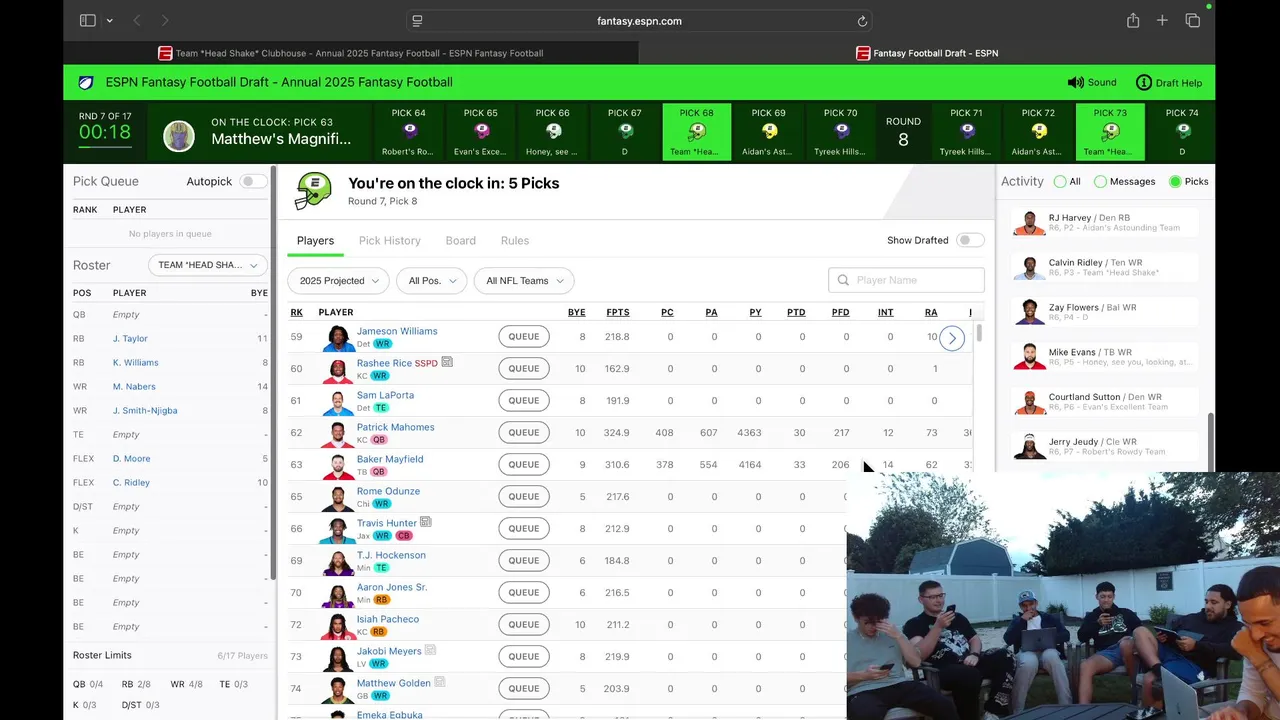The image size is (1280, 720).
Task: Click player list vertical scrollbar
Action: click(979, 334)
